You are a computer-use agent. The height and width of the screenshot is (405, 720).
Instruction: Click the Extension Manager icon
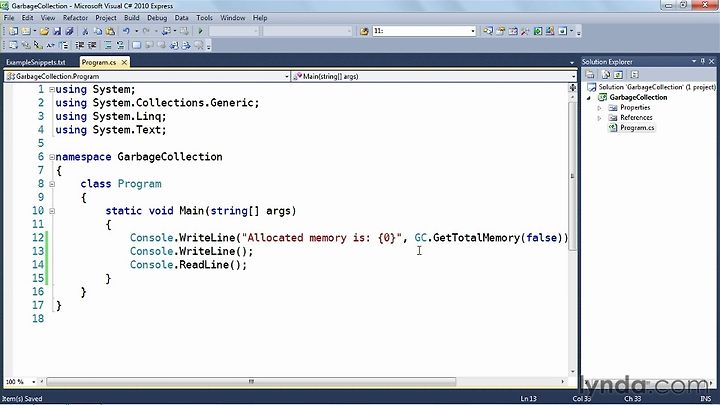(550, 31)
